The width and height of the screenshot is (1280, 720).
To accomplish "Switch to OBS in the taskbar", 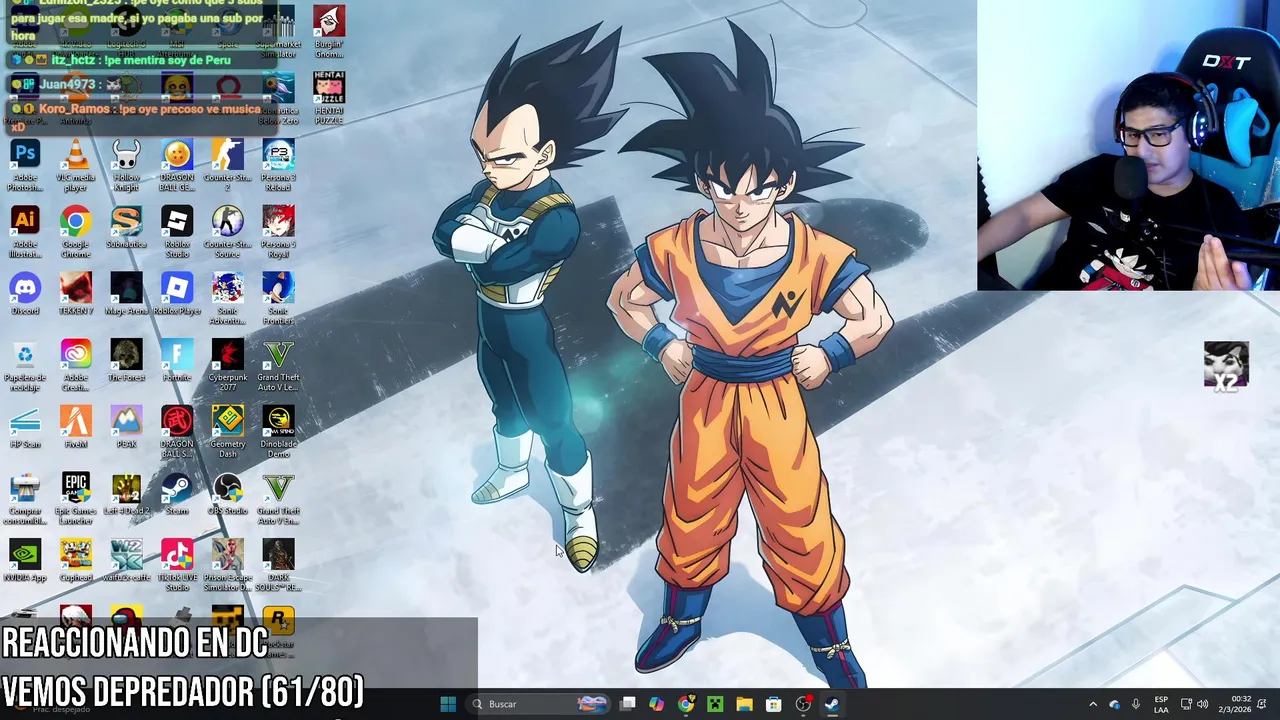I will point(803,704).
